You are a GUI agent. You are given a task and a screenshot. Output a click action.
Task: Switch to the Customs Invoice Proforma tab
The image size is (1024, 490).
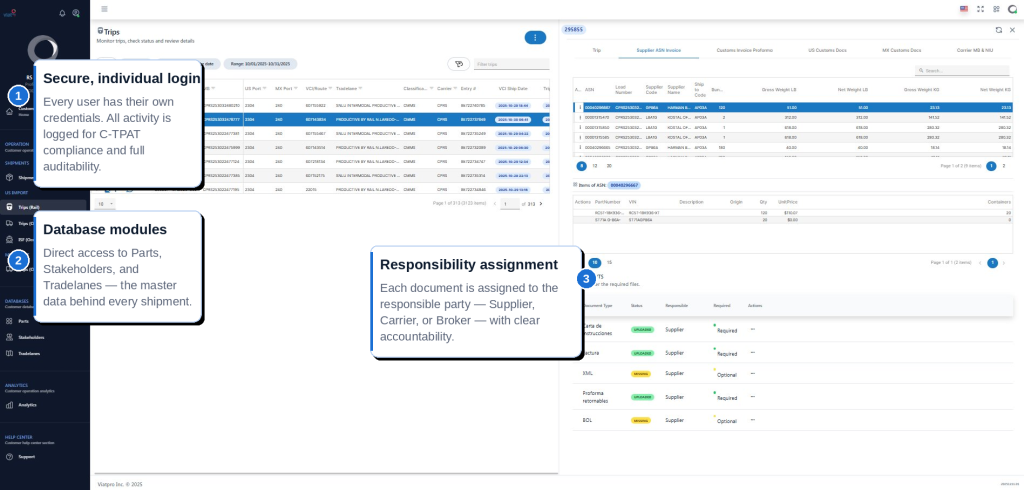(x=744, y=50)
